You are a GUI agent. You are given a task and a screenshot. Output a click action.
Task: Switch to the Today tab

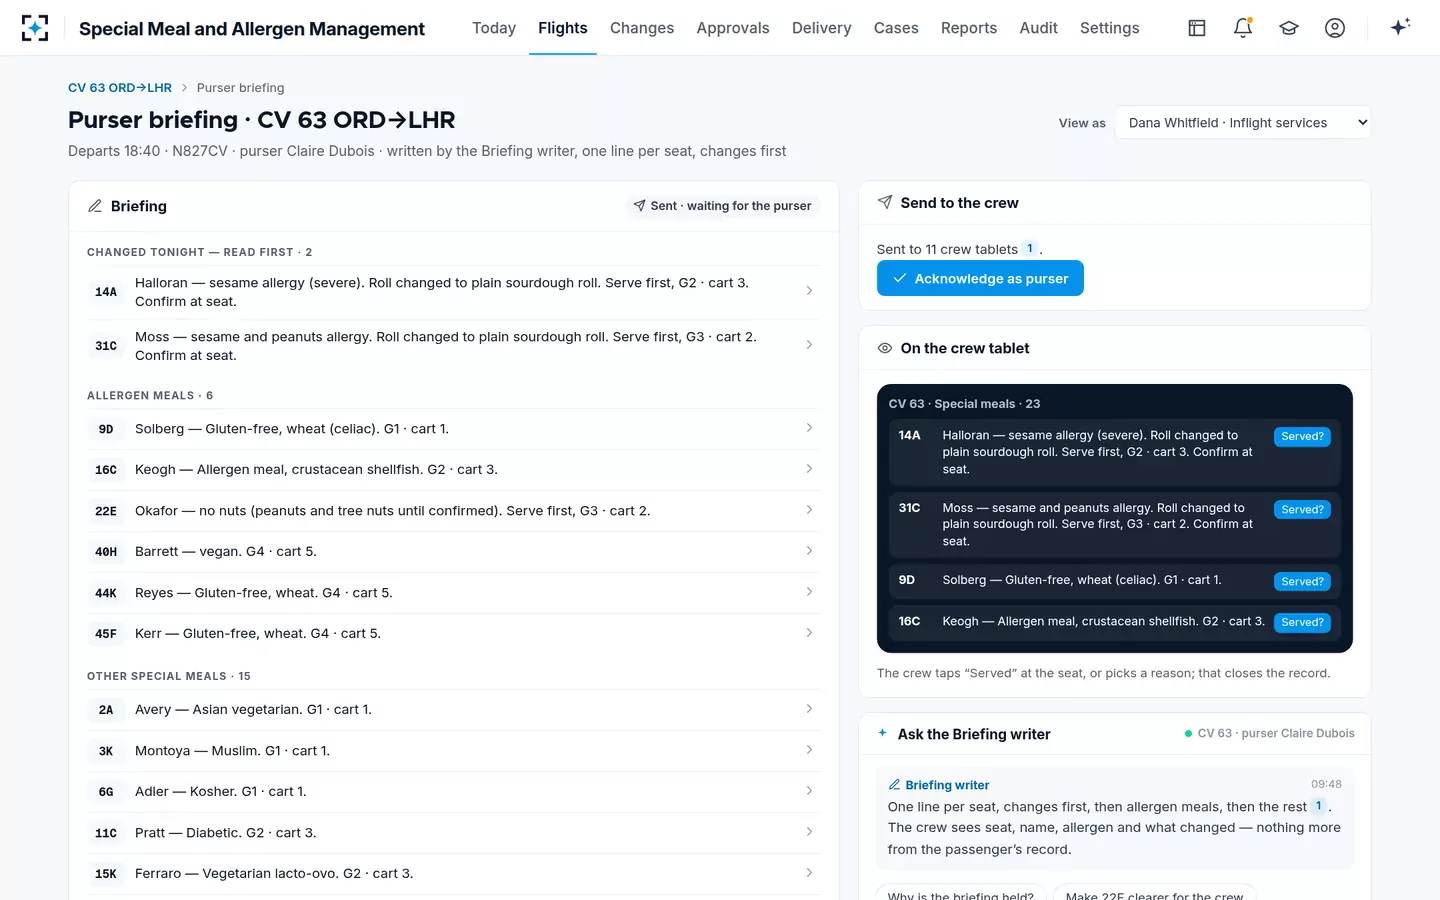pos(494,28)
